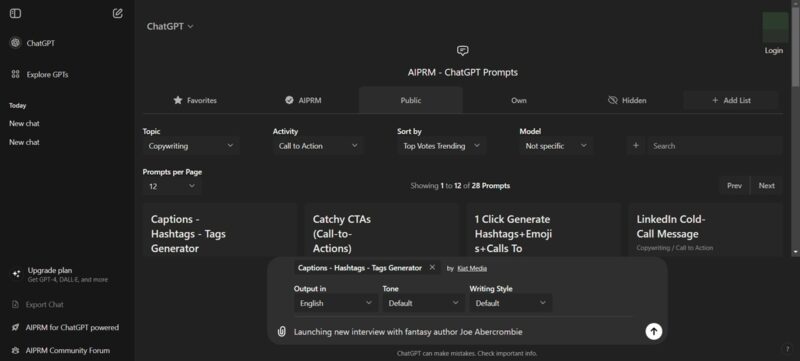800x361 pixels.
Task: Open the Tone dropdown
Action: [423, 303]
